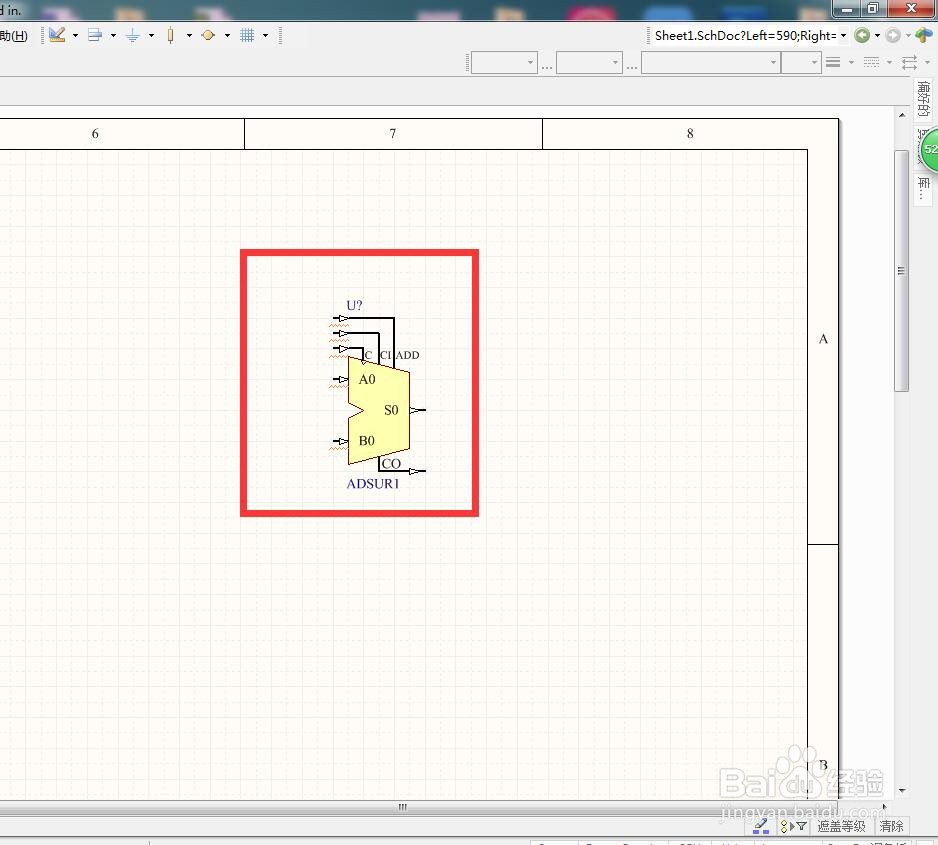Open the first empty formatting combo box
938x845 pixels.
point(504,62)
